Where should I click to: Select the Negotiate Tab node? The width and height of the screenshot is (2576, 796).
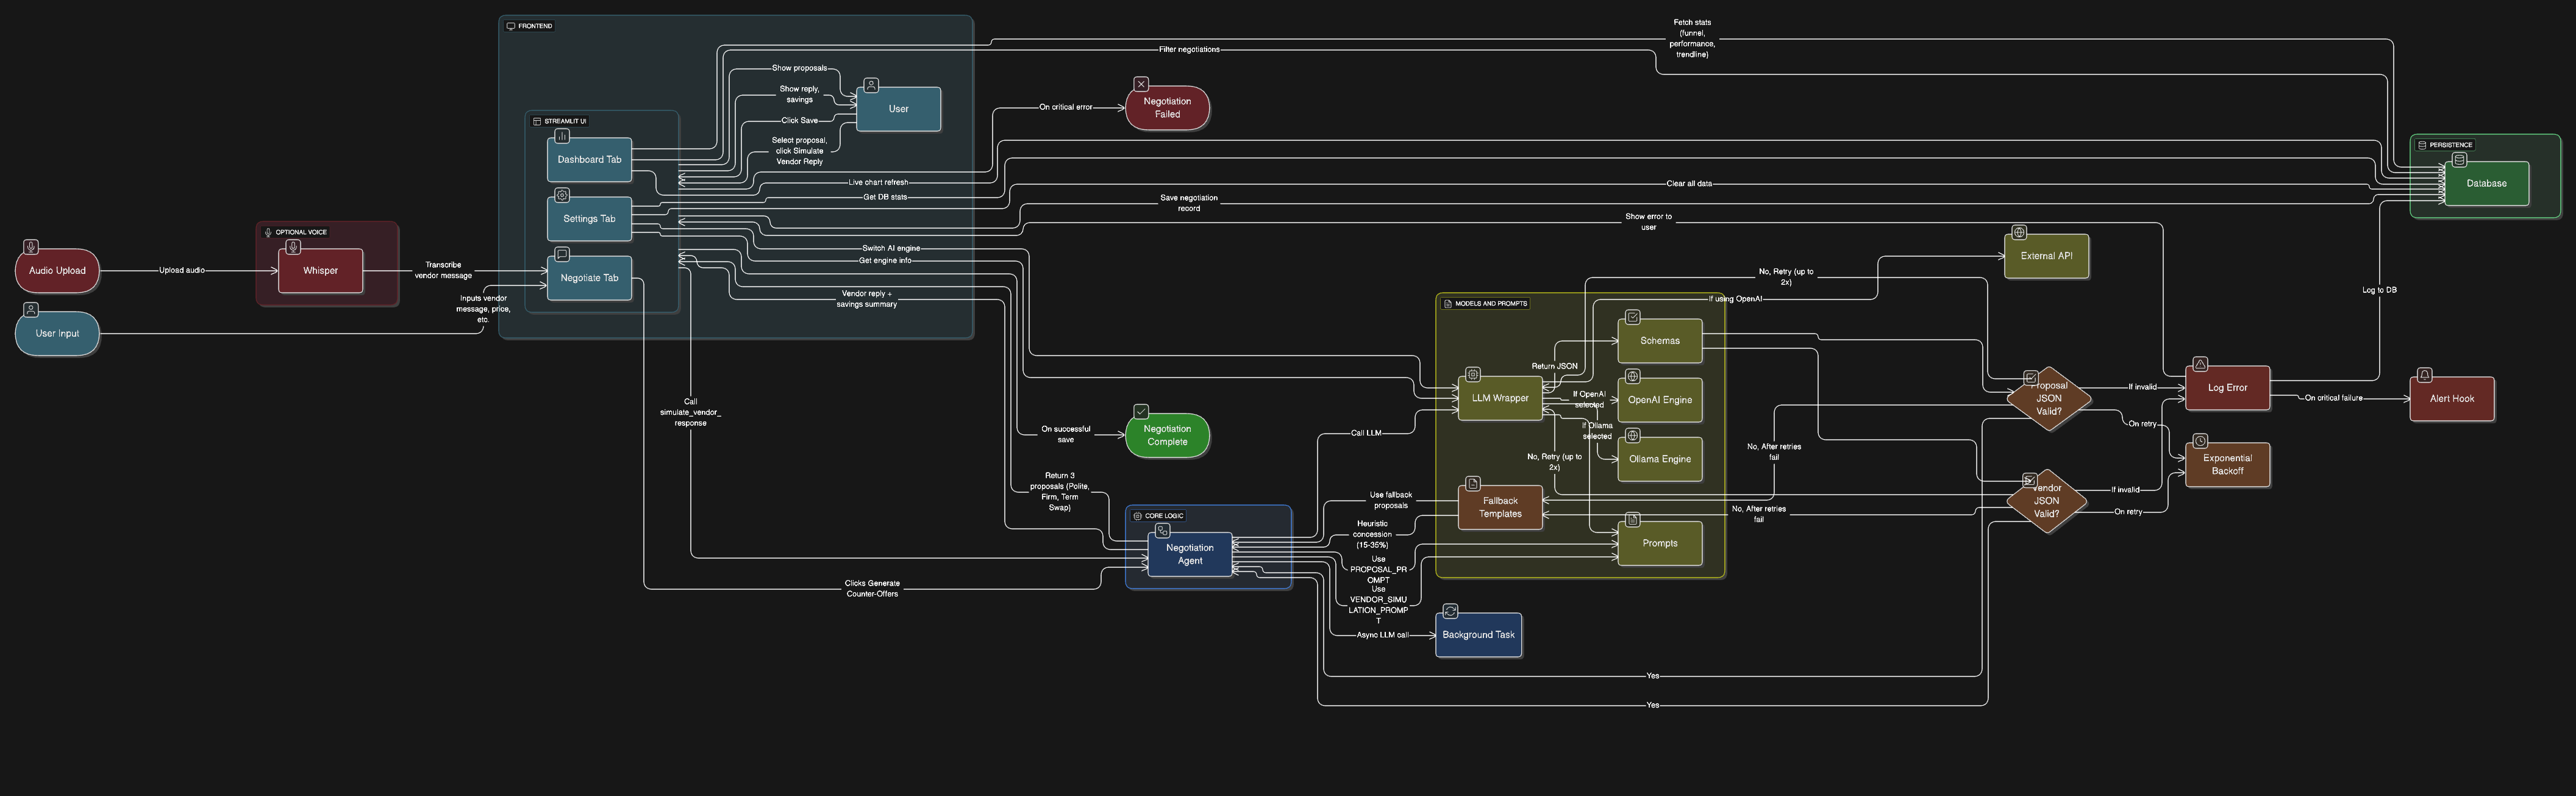(589, 278)
